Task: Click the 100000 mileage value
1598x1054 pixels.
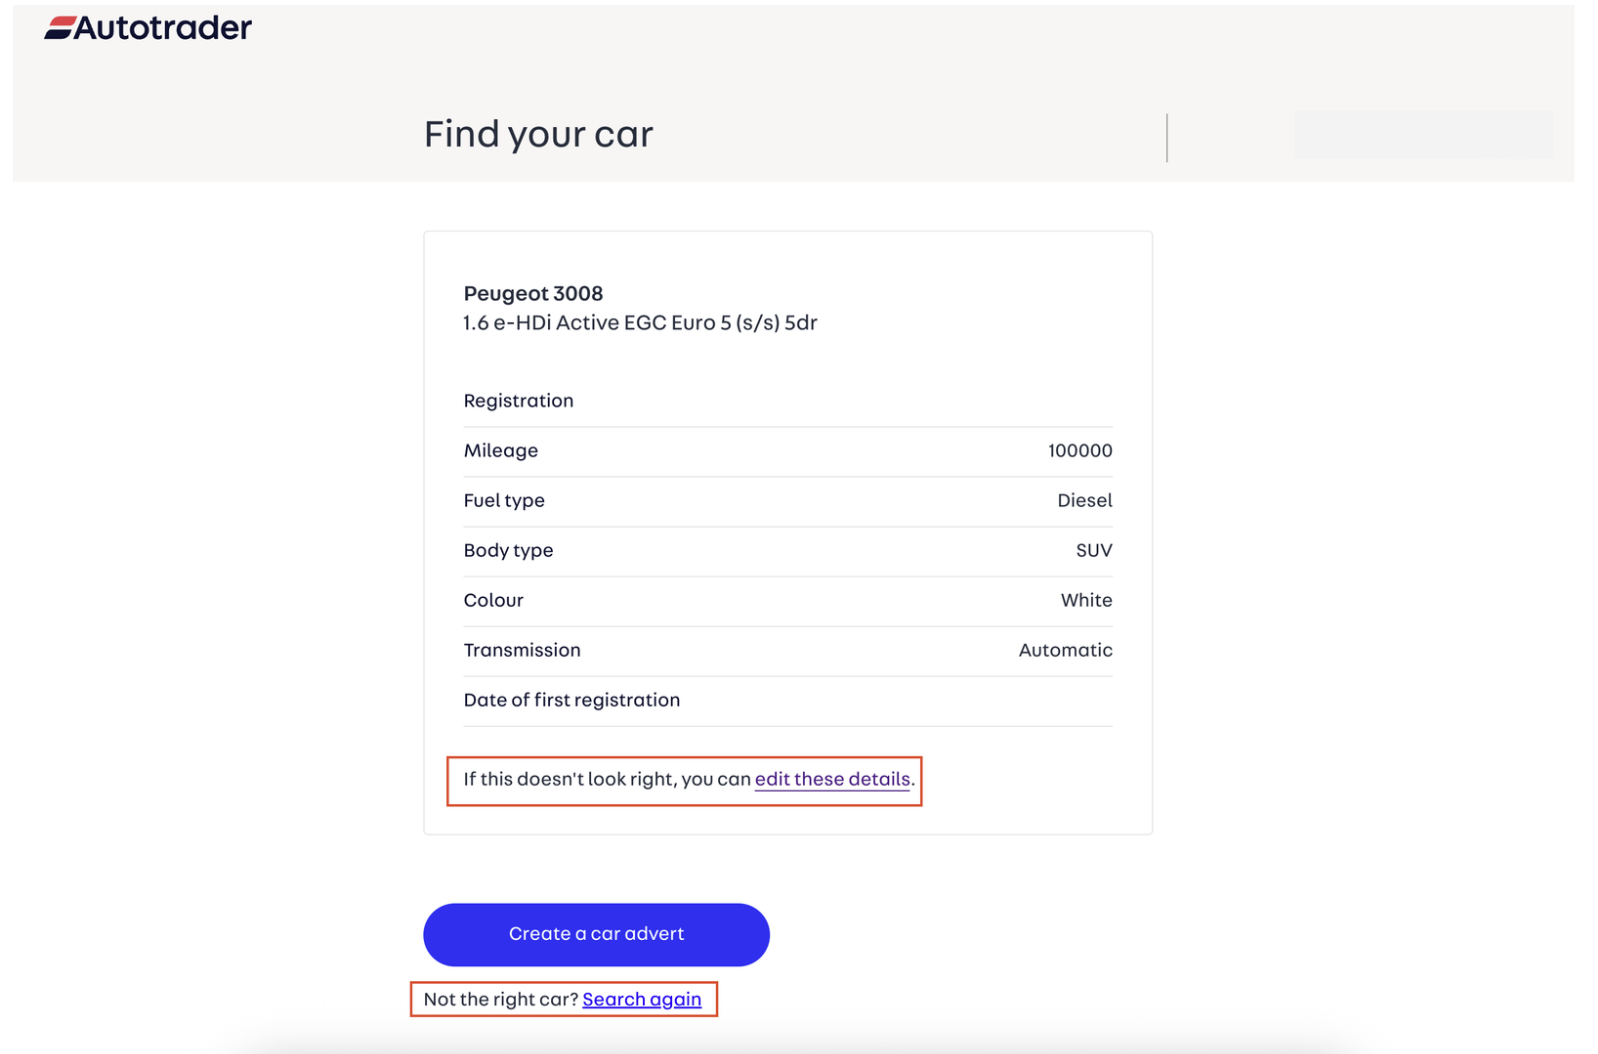Action: [x=1079, y=451]
